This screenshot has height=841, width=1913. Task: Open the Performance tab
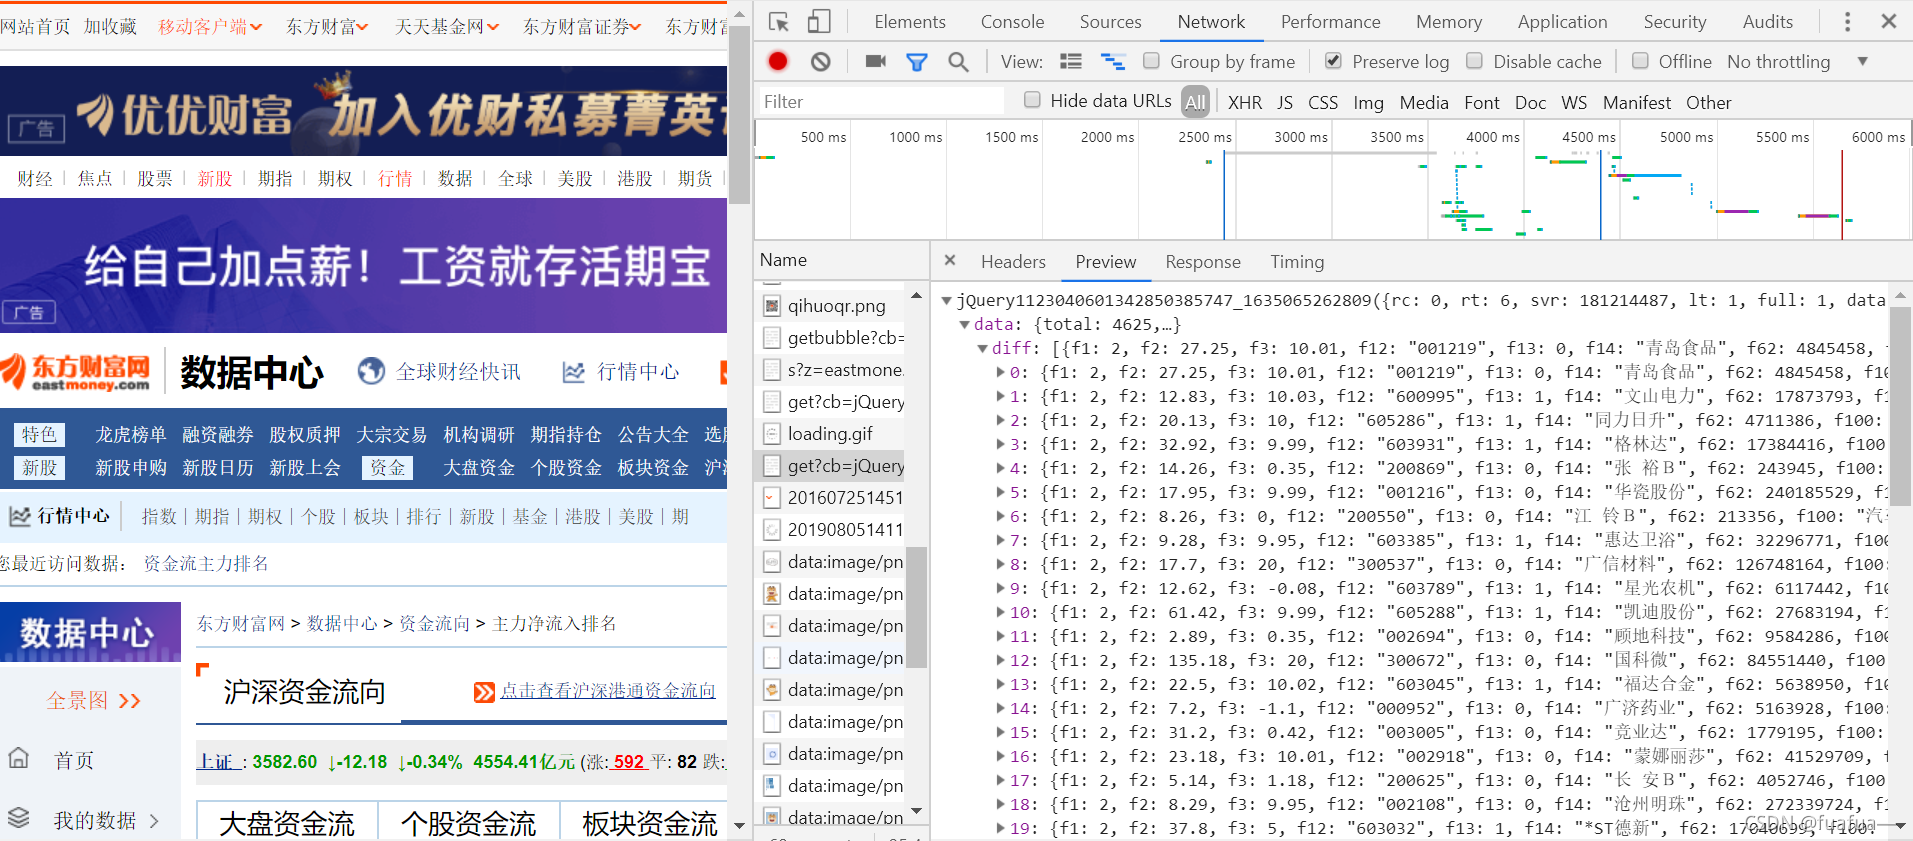pos(1330,21)
